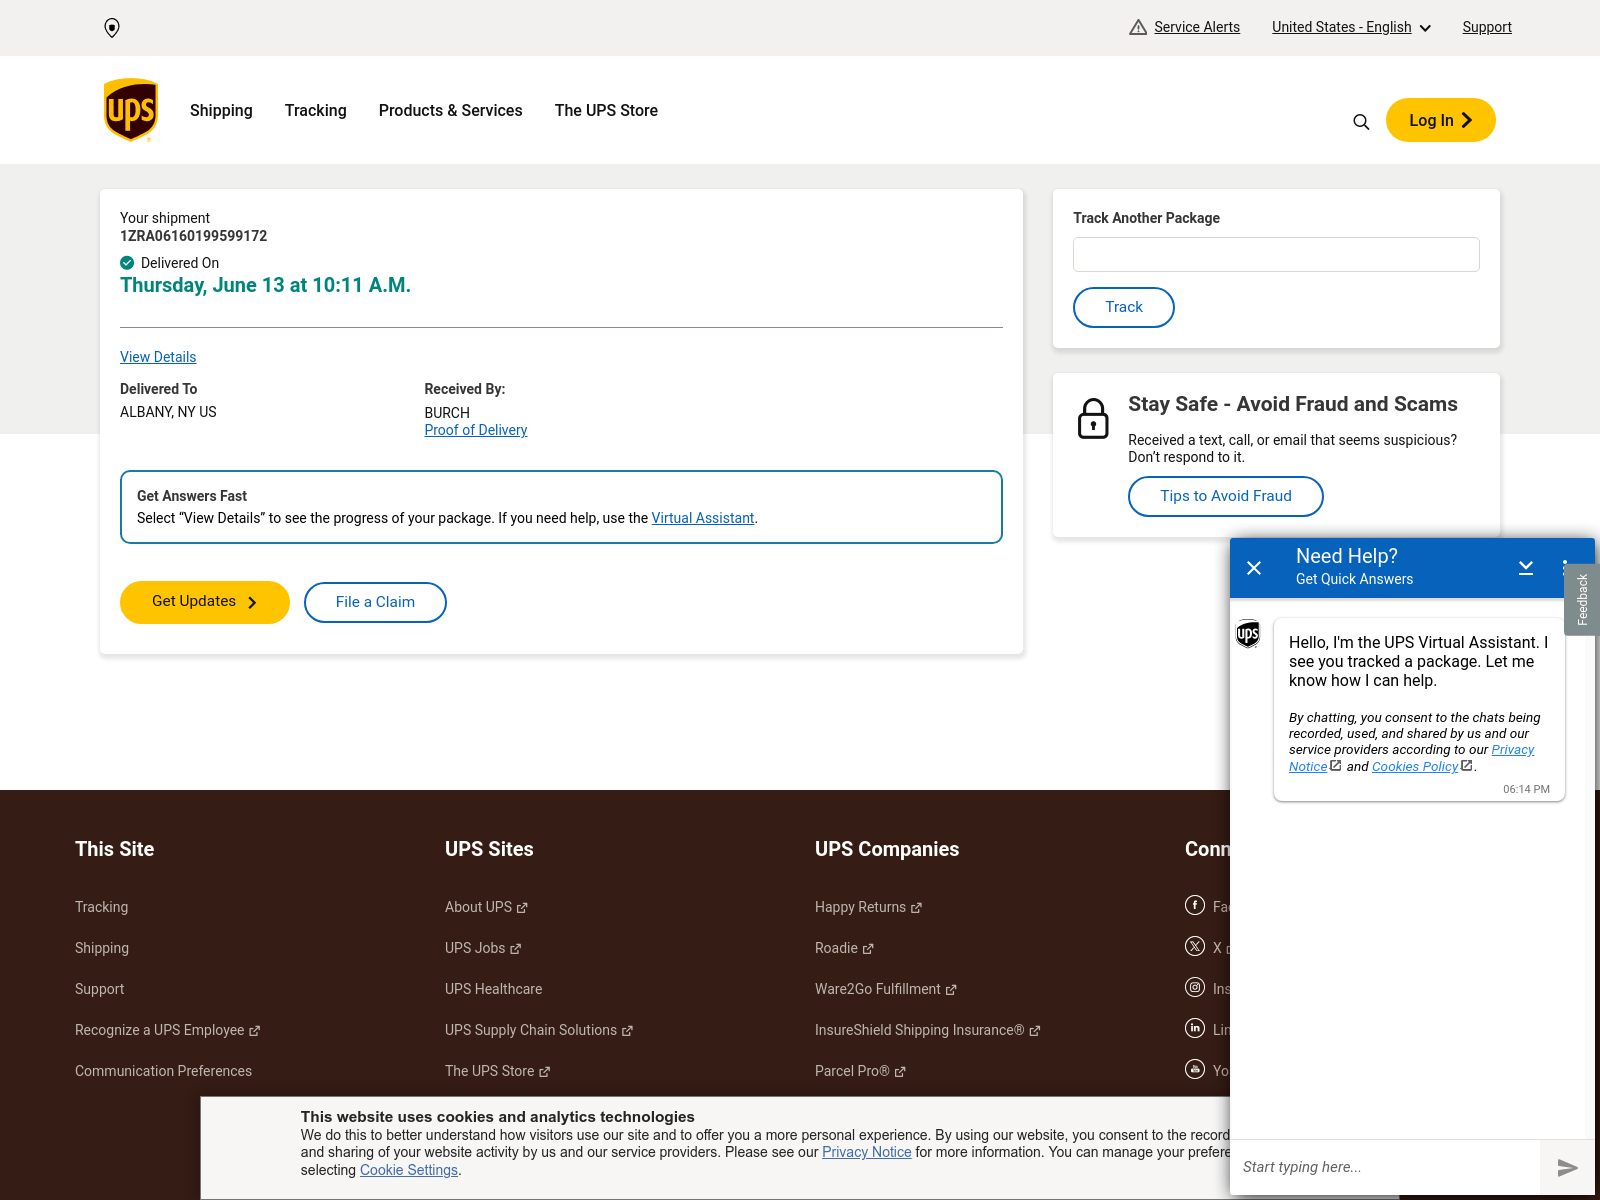Close the Need Help chat window
The height and width of the screenshot is (1200, 1600).
pos(1254,568)
